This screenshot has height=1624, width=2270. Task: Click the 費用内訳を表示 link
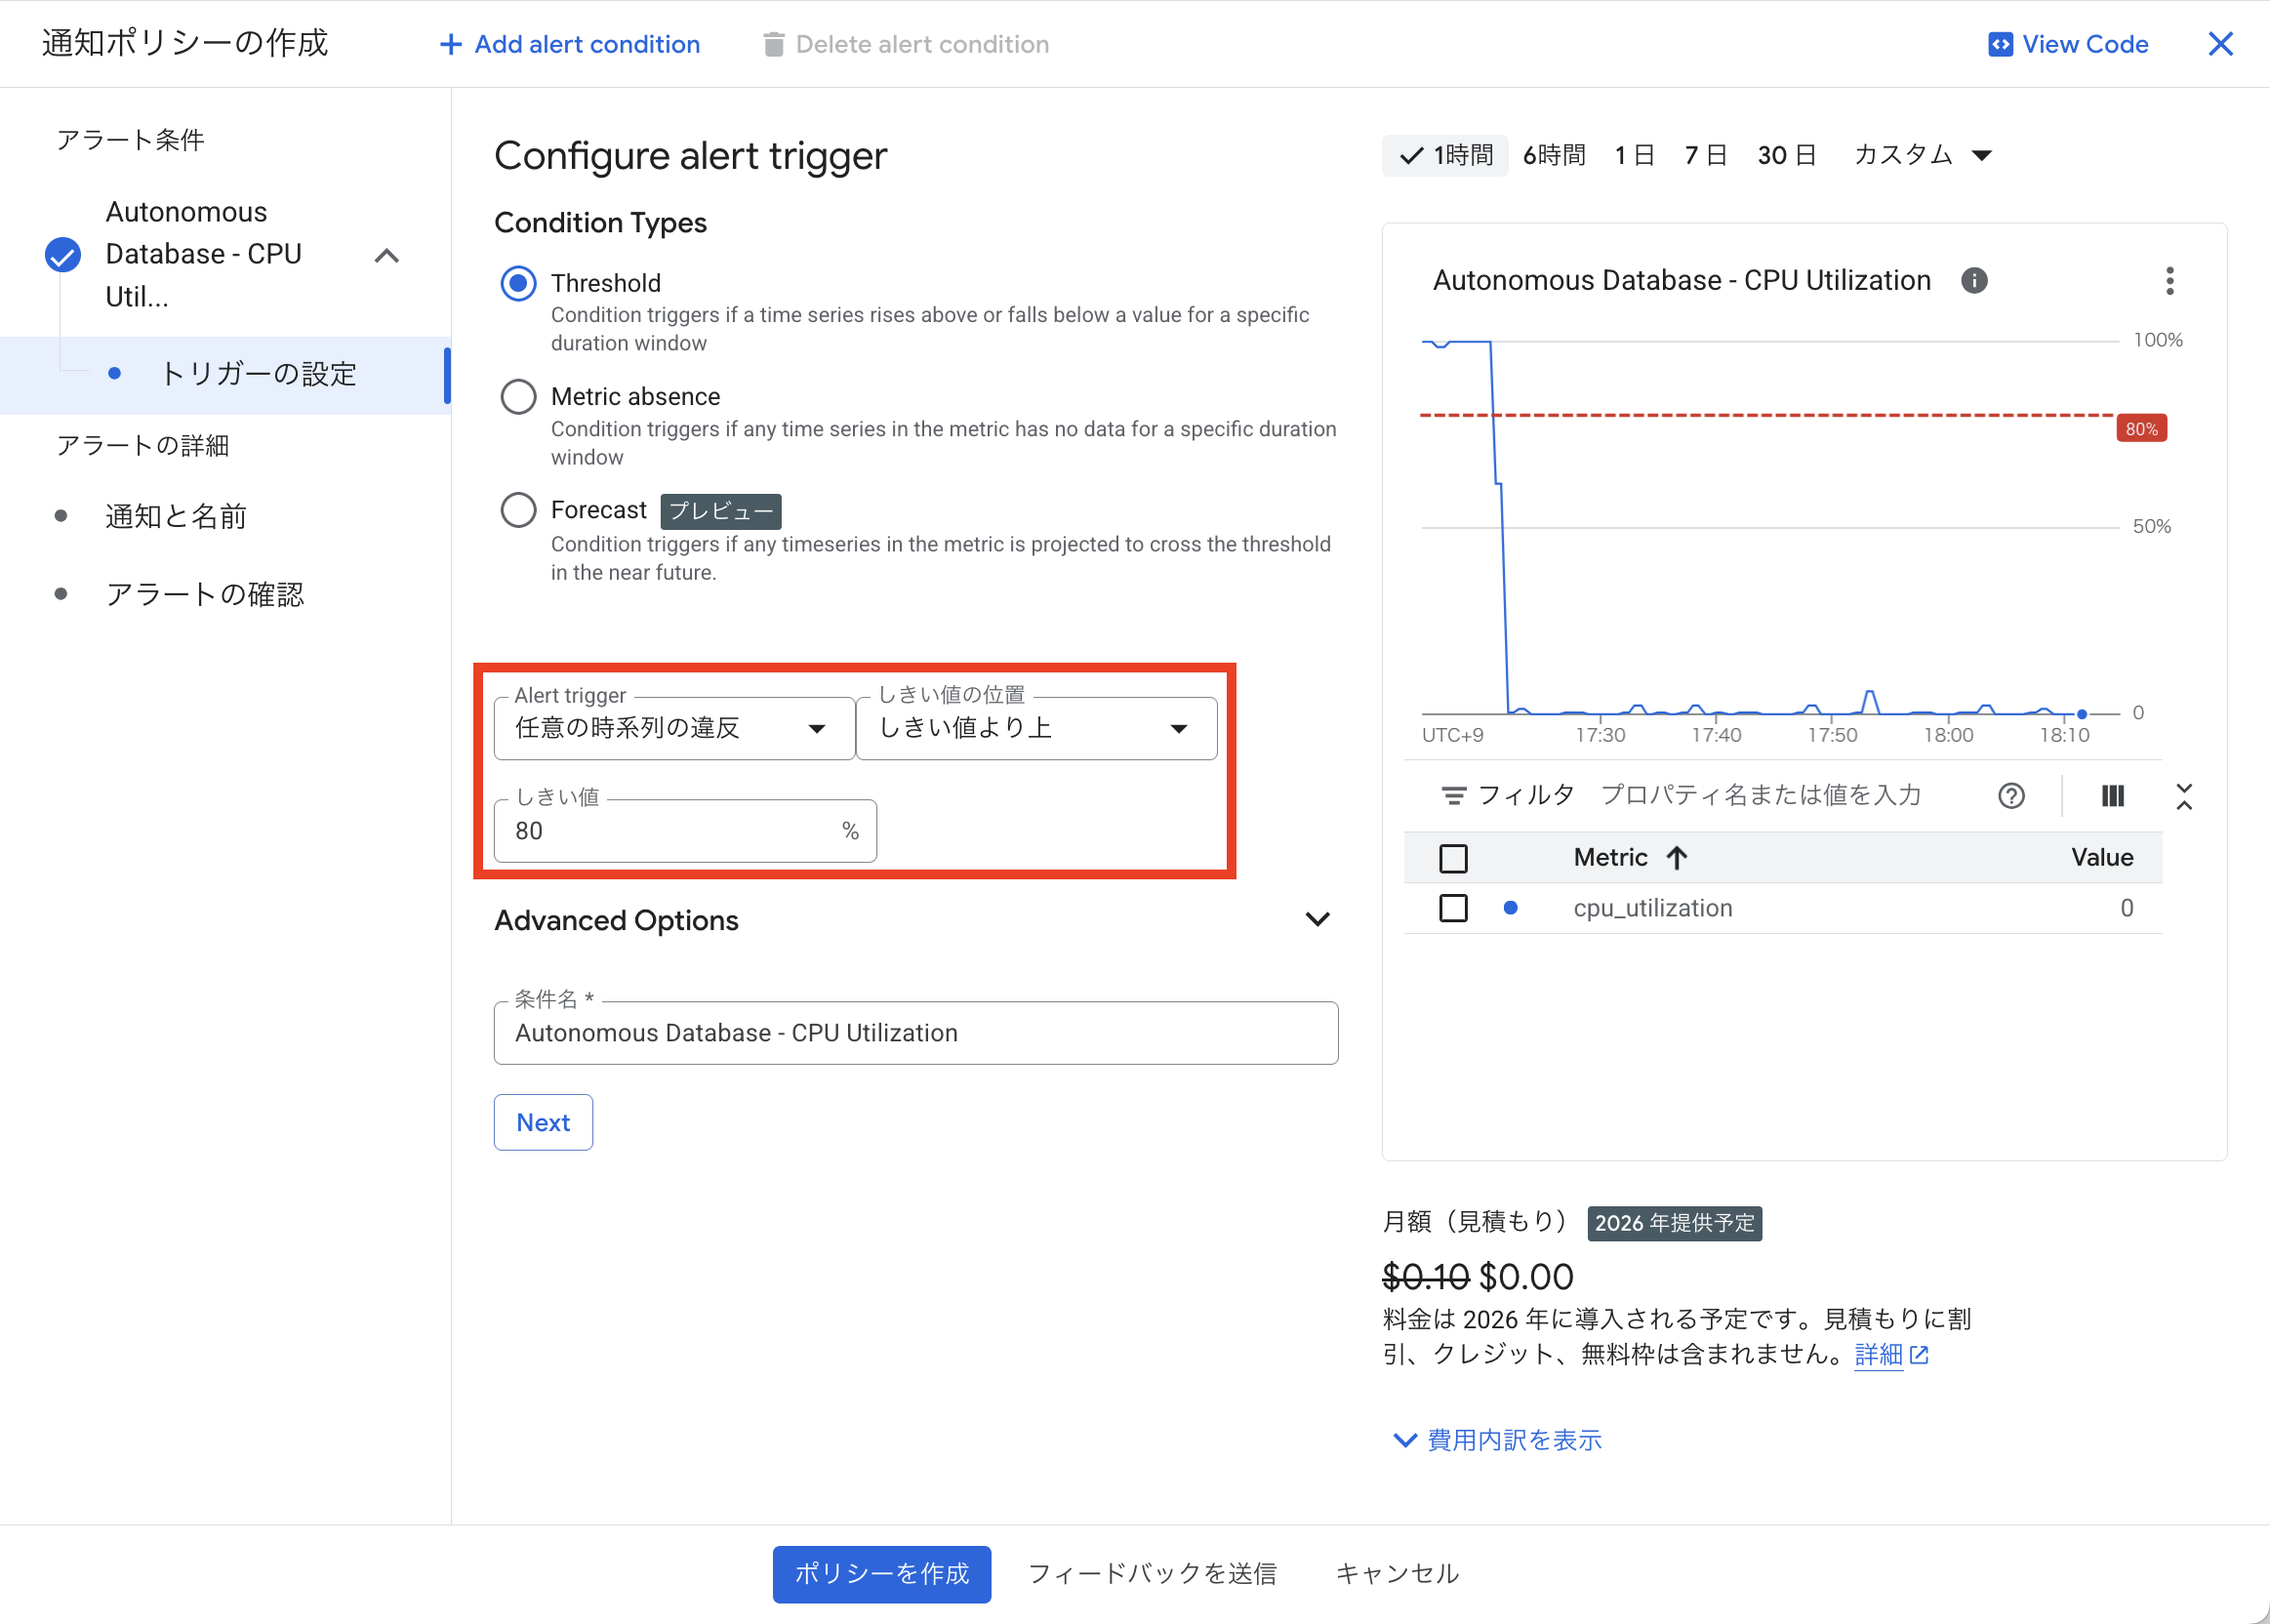click(1512, 1440)
